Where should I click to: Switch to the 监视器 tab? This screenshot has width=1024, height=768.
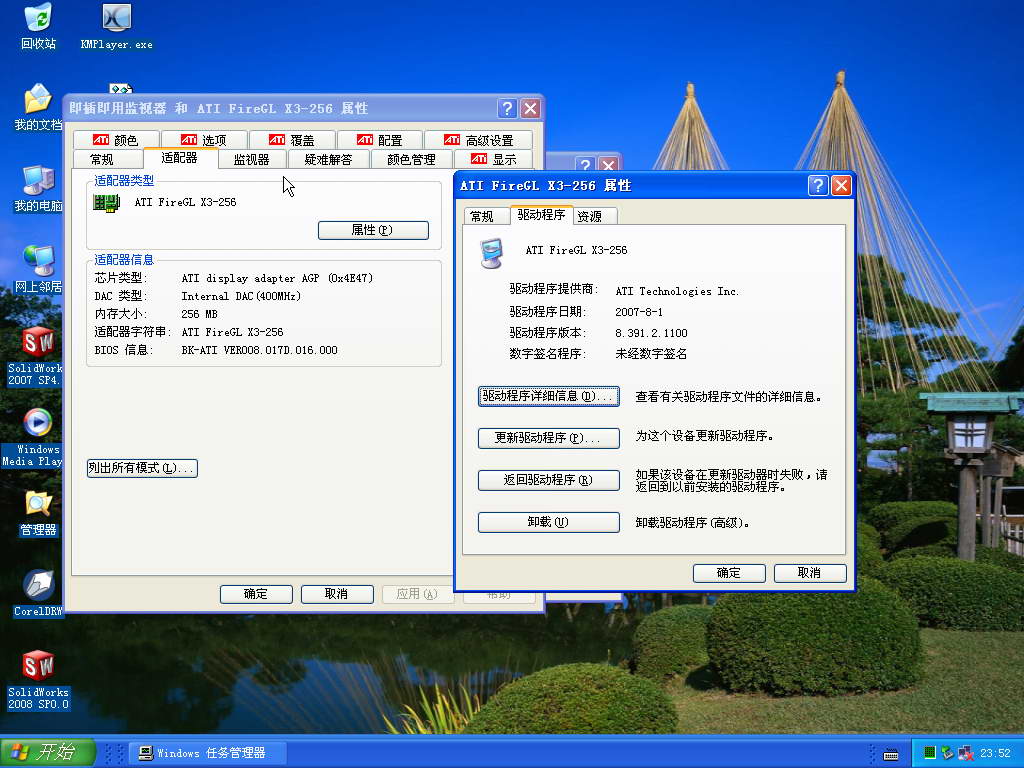click(x=251, y=159)
